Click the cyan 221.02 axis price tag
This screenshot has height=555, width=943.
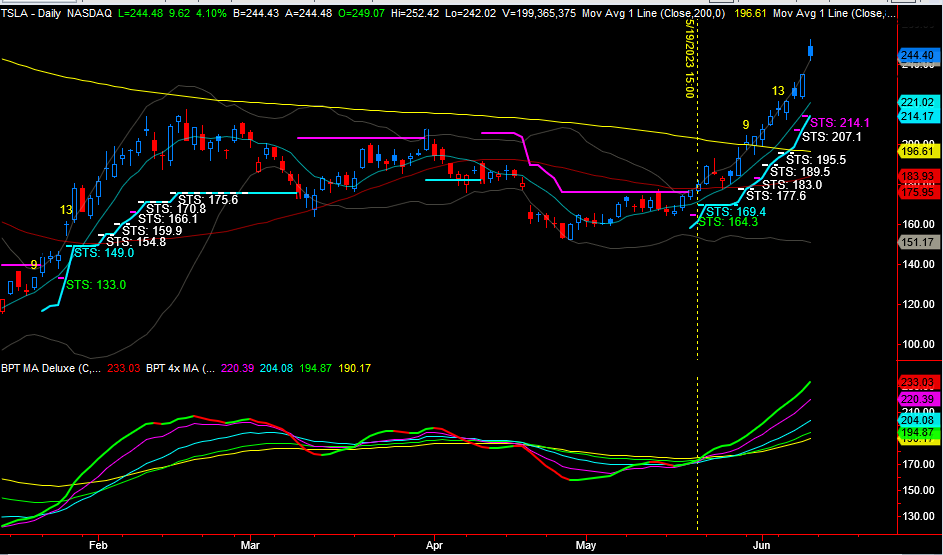coord(918,103)
